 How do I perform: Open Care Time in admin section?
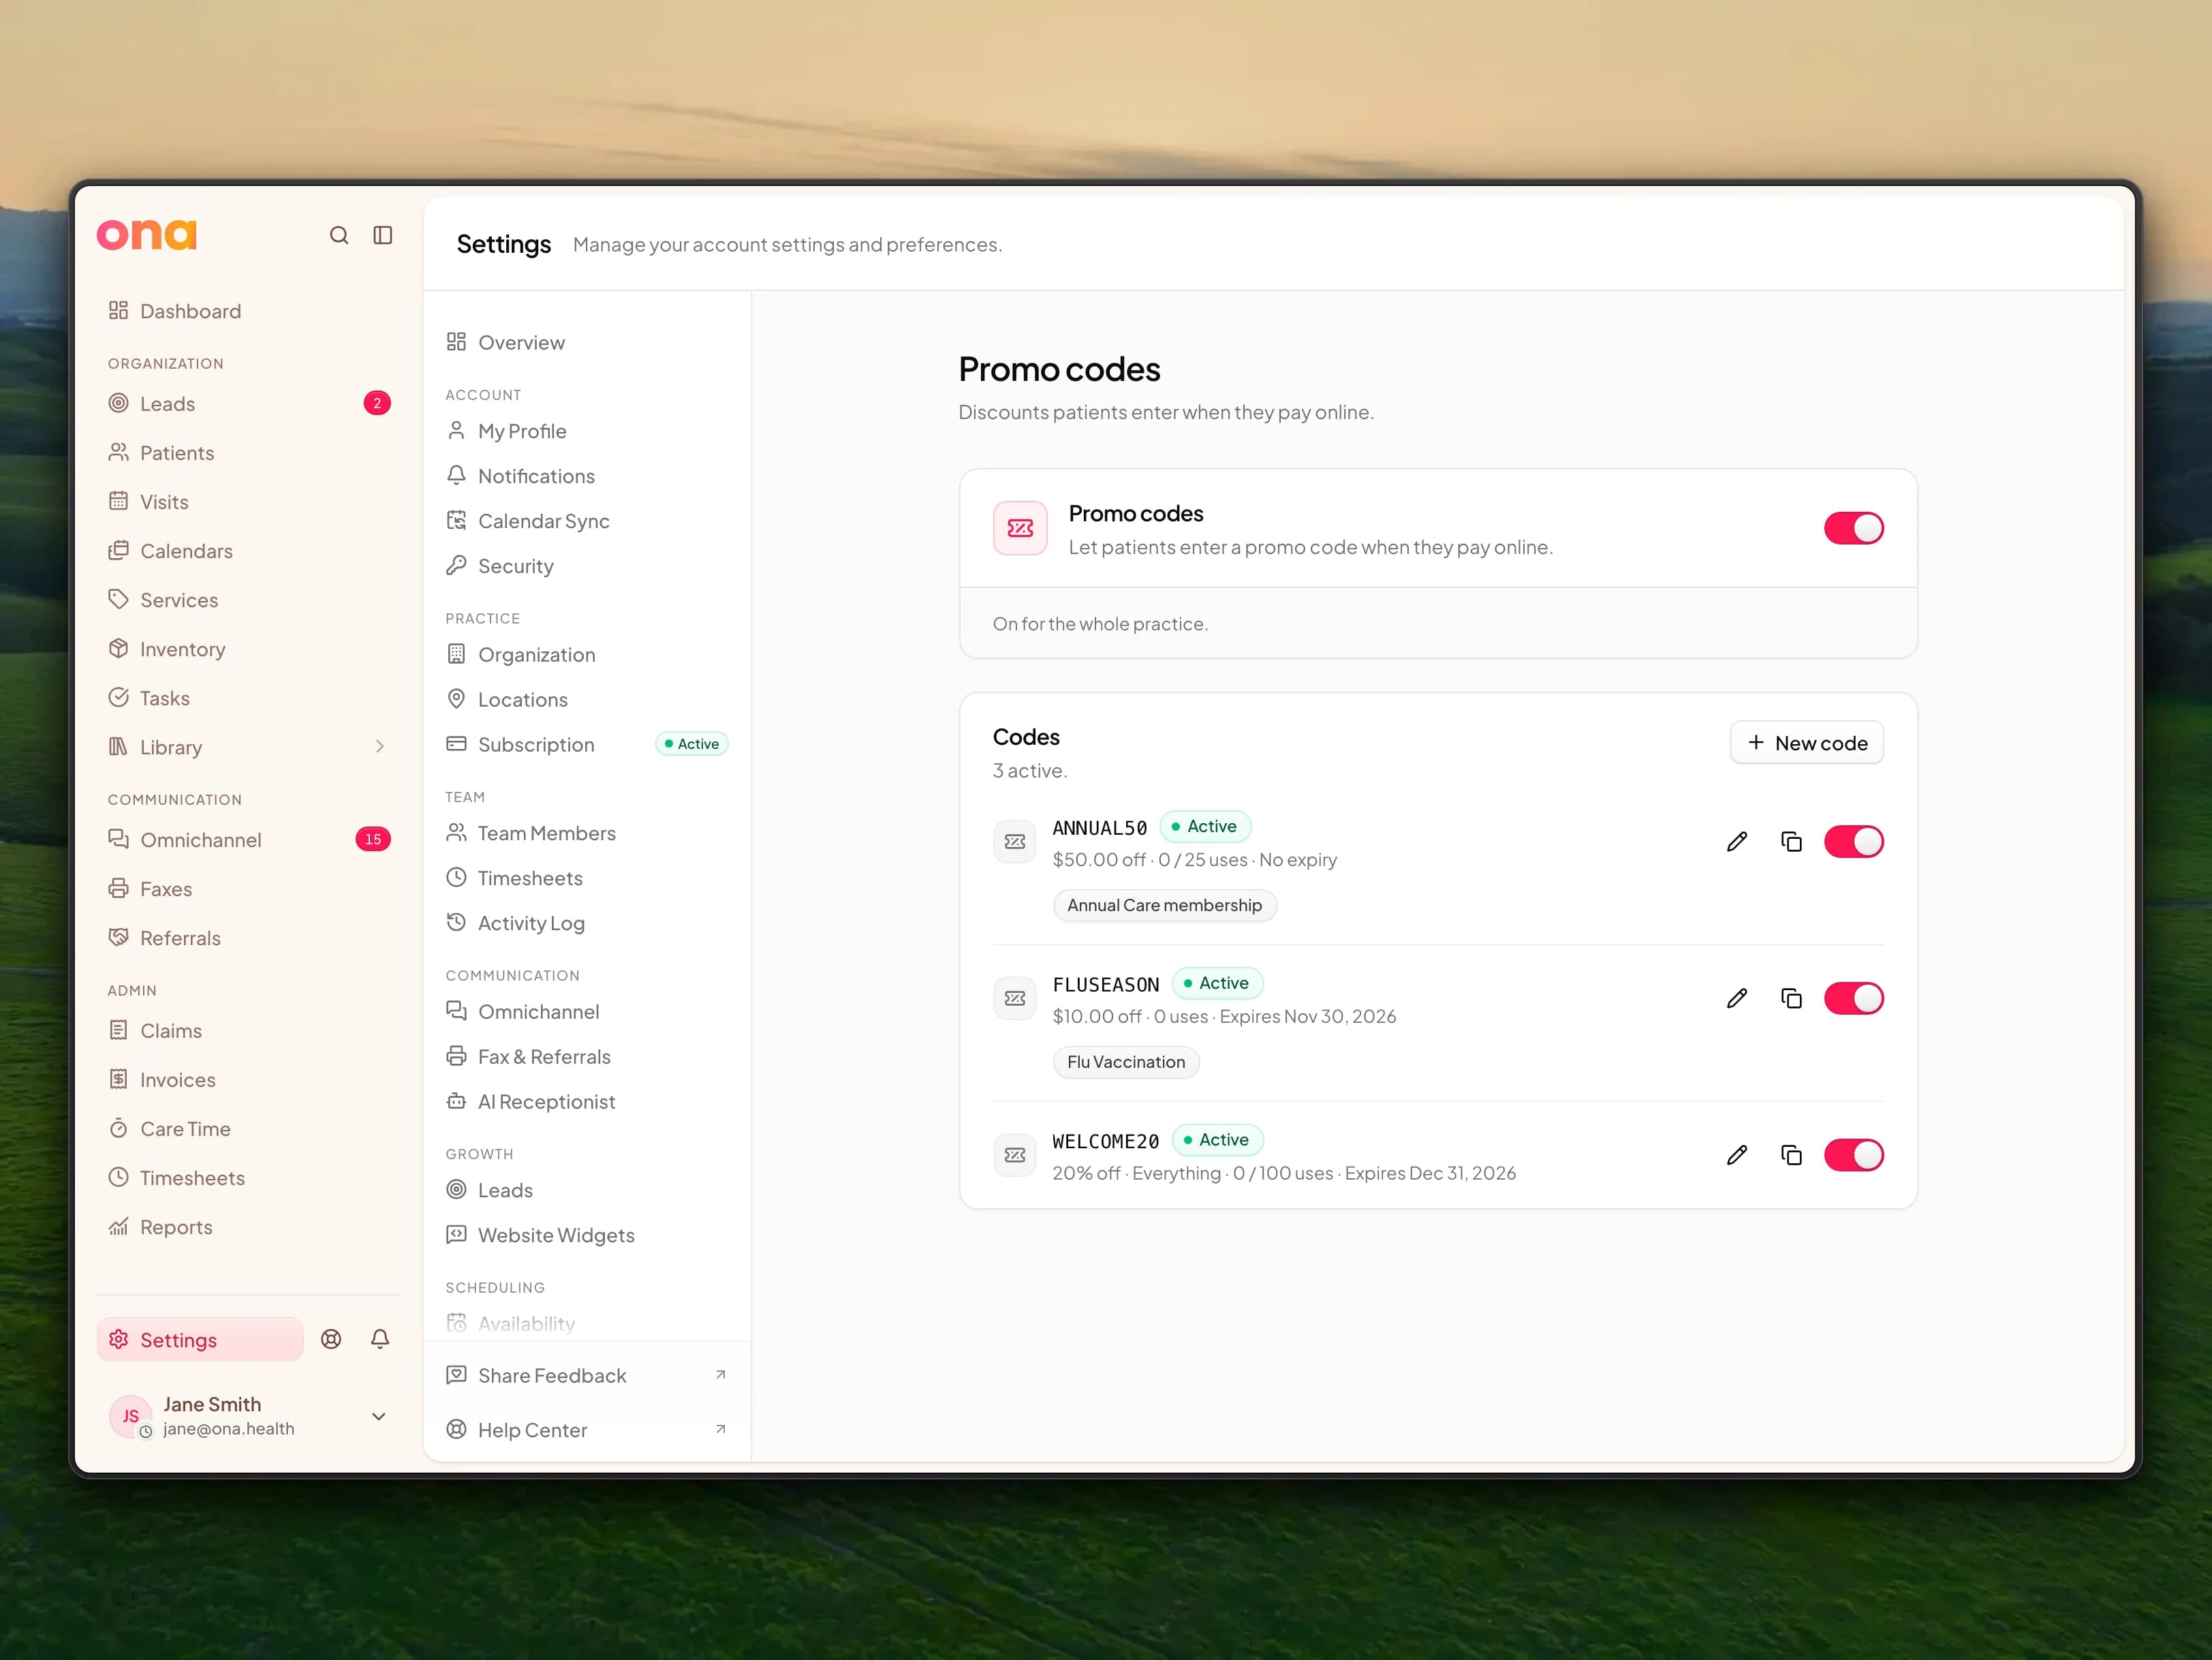[x=249, y=1129]
